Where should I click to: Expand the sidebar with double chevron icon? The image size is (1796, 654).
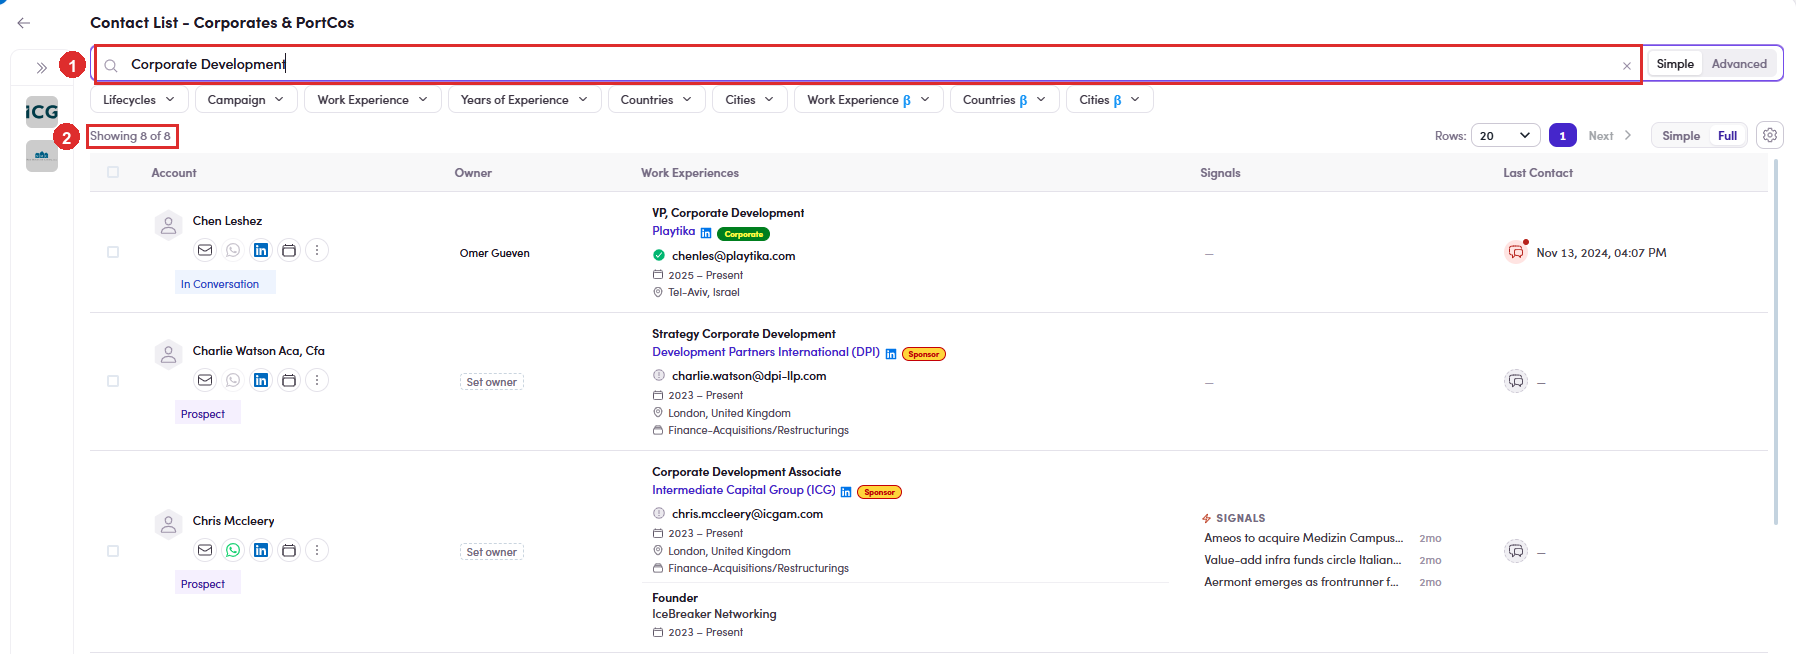[x=42, y=68]
